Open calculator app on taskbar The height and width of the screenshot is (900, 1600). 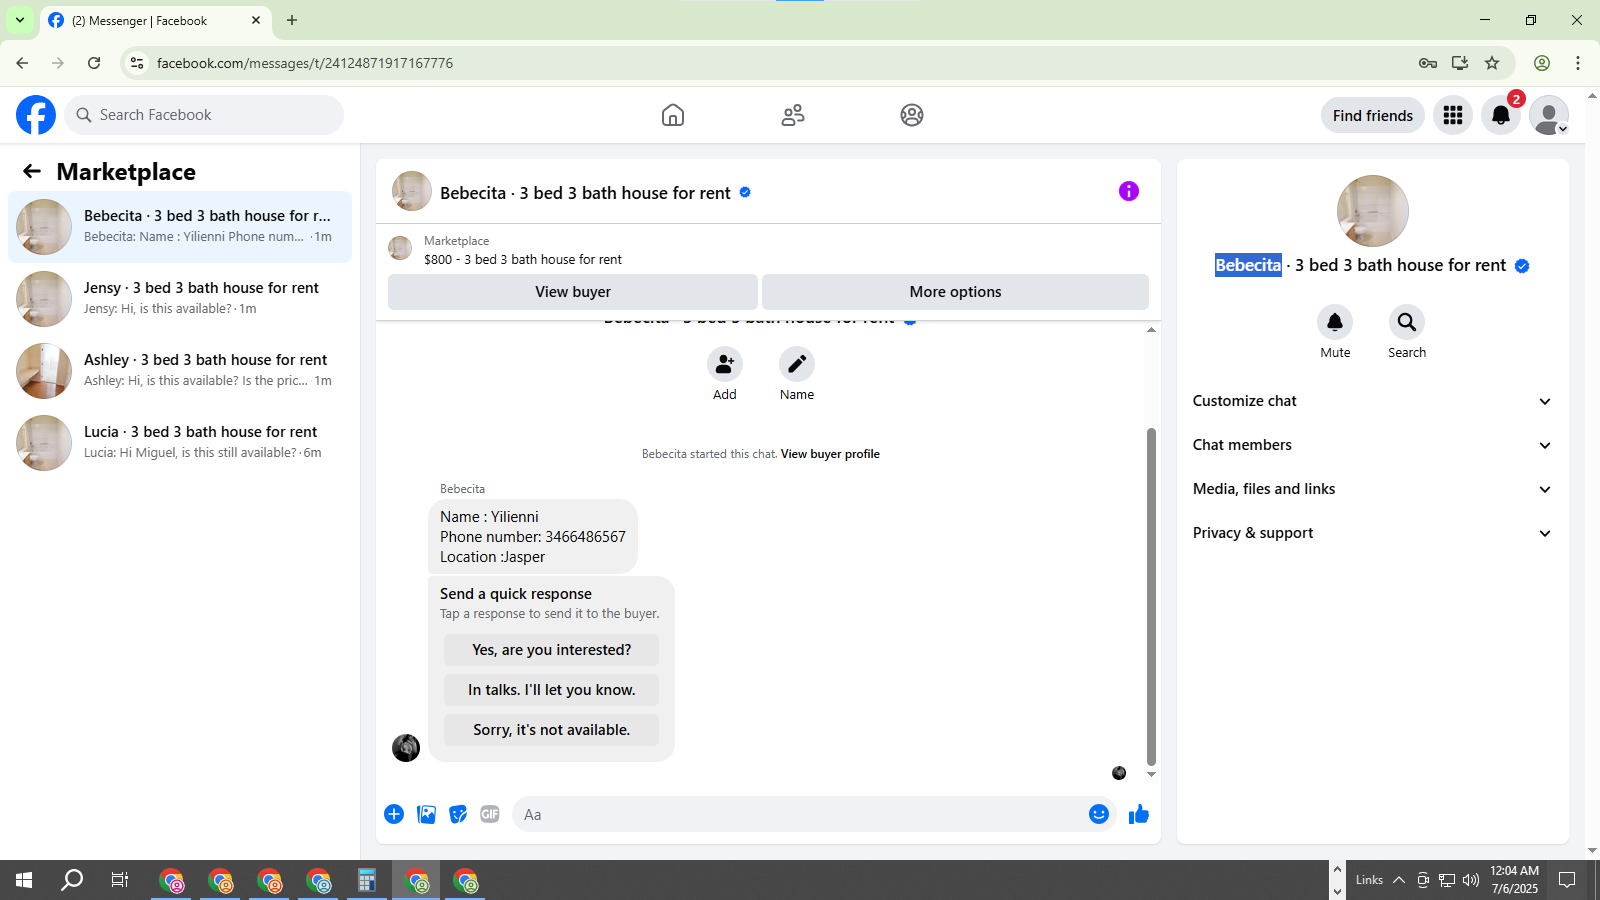(x=367, y=880)
